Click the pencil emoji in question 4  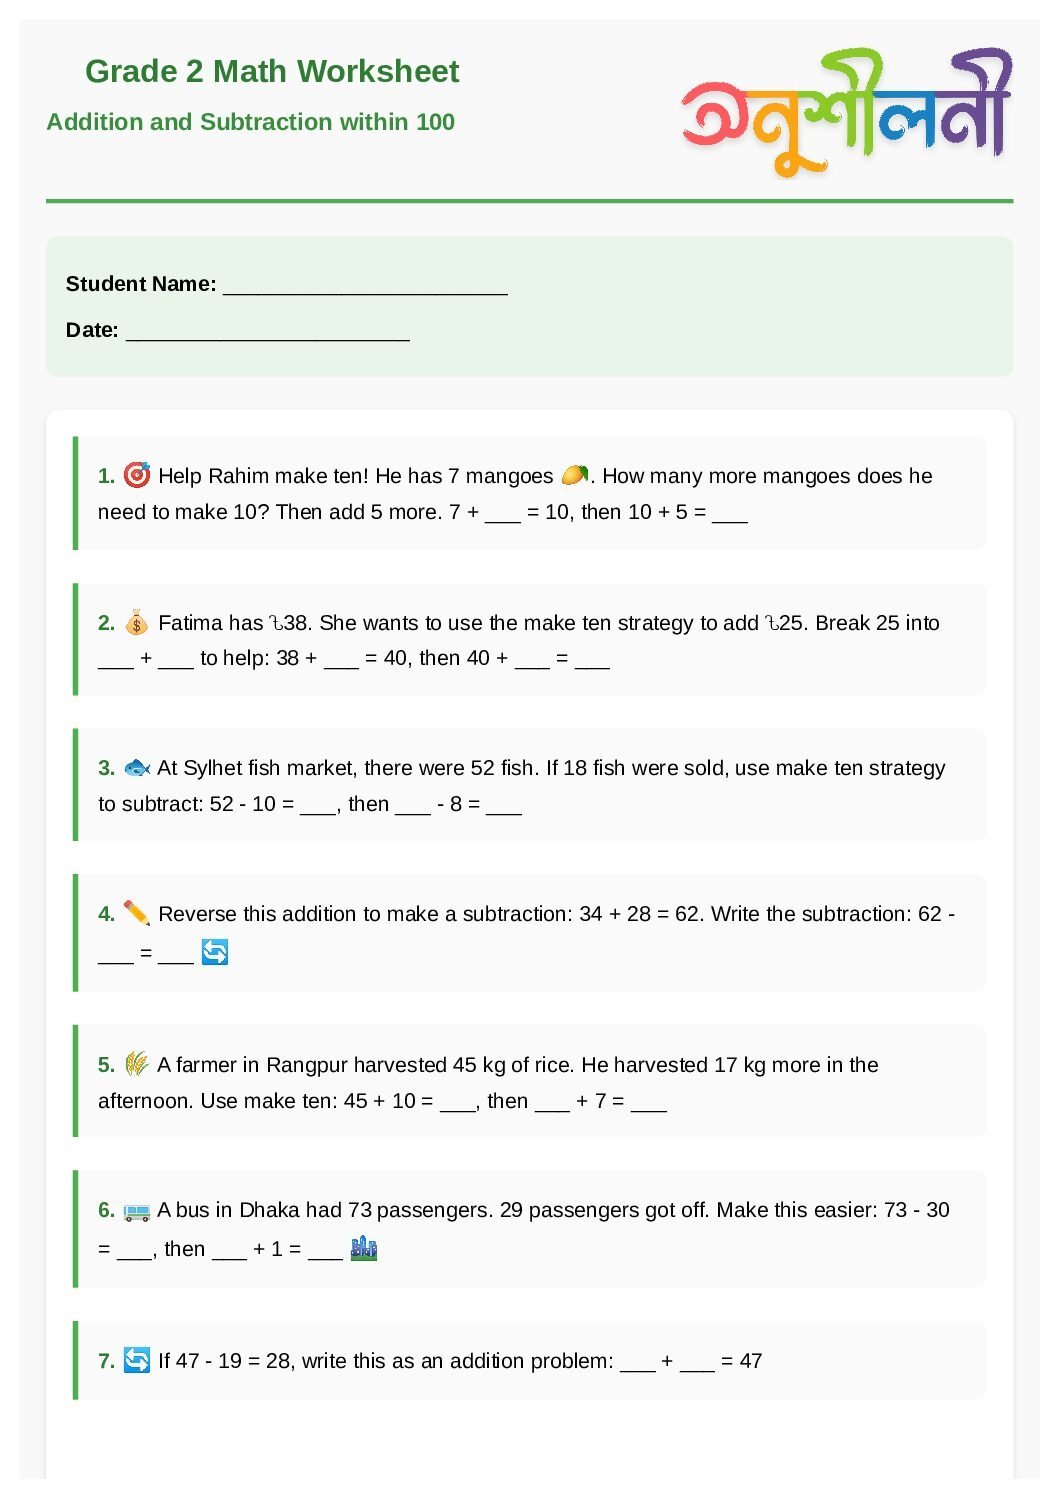click(136, 913)
